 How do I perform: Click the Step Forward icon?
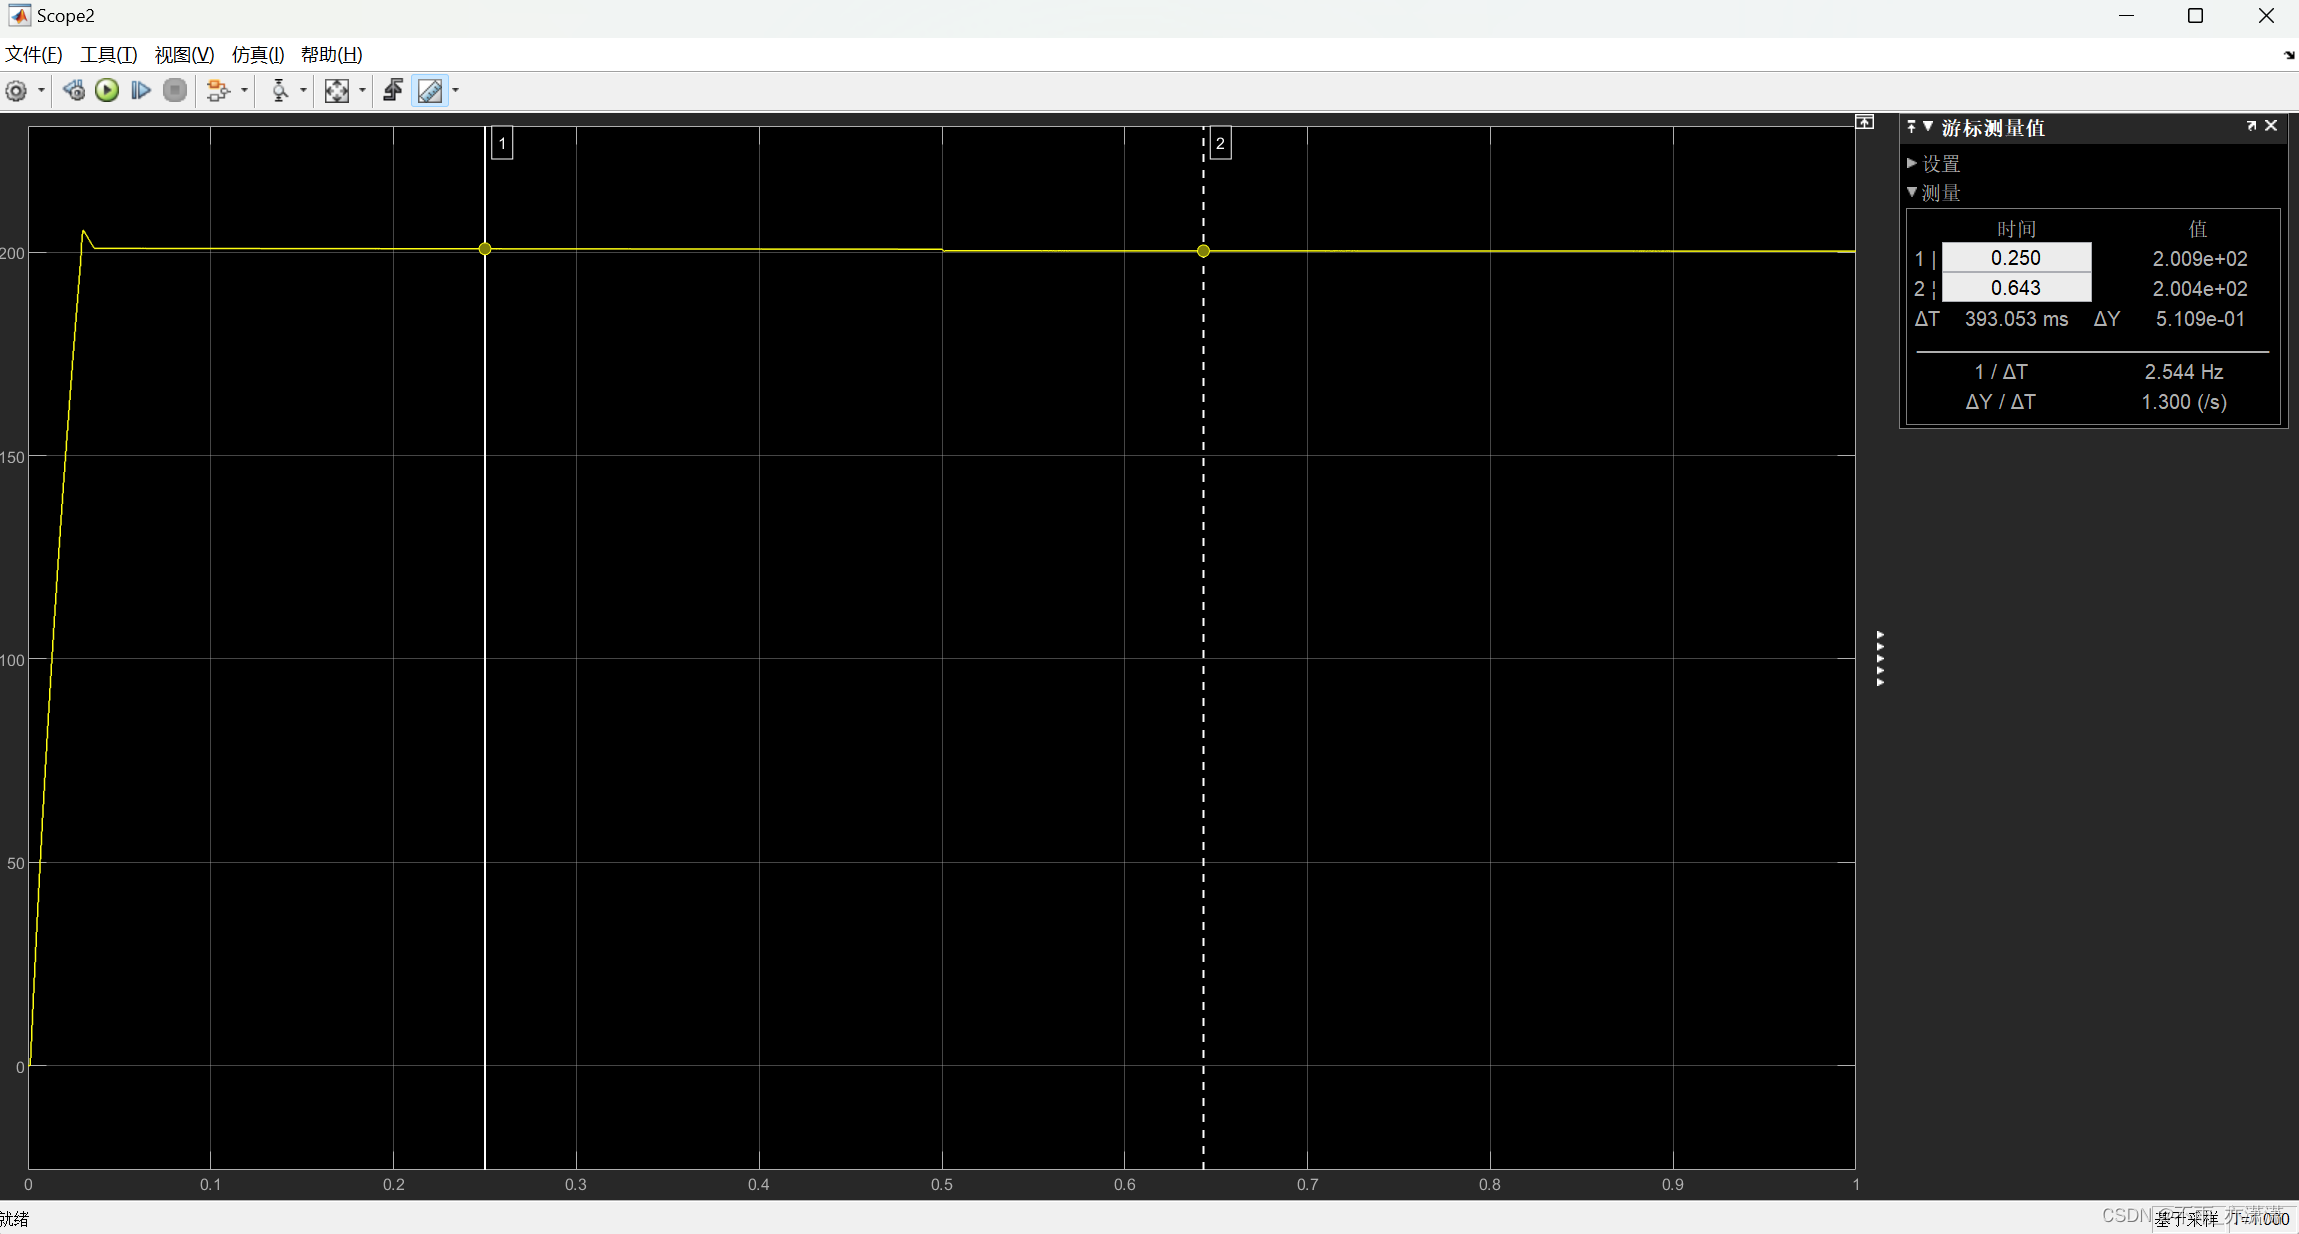(141, 91)
